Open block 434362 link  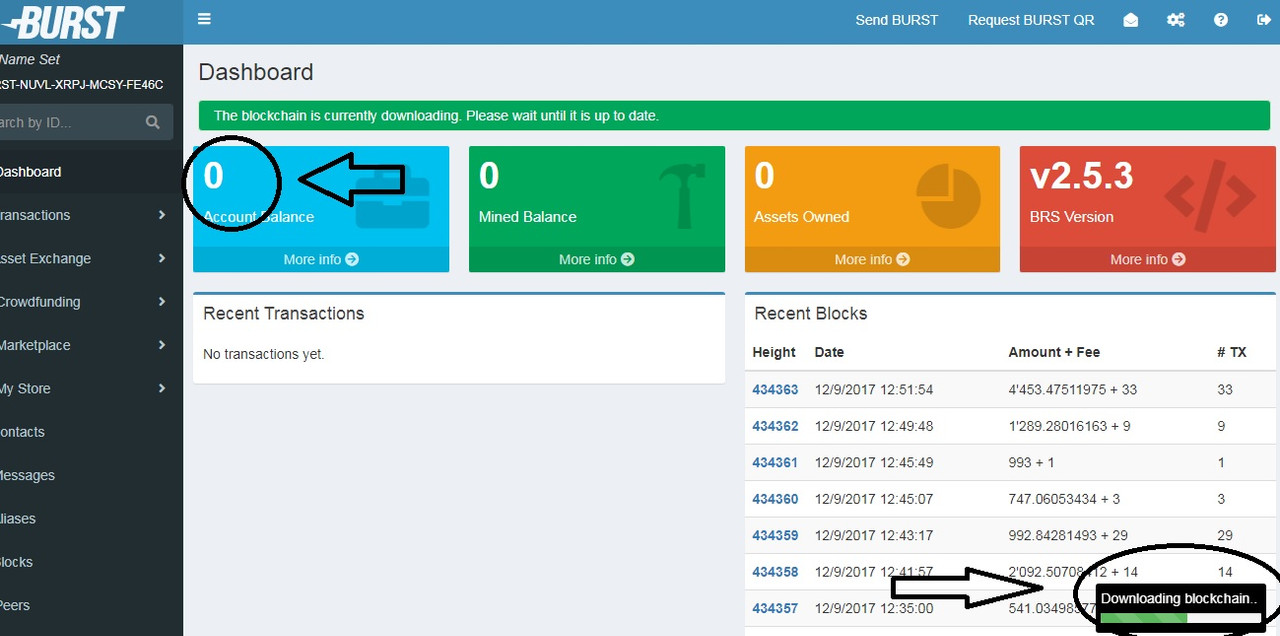(775, 426)
